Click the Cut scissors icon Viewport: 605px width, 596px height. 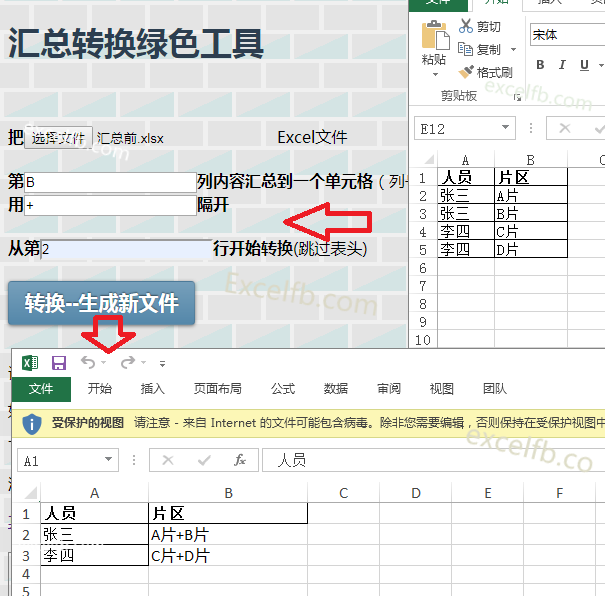point(466,27)
